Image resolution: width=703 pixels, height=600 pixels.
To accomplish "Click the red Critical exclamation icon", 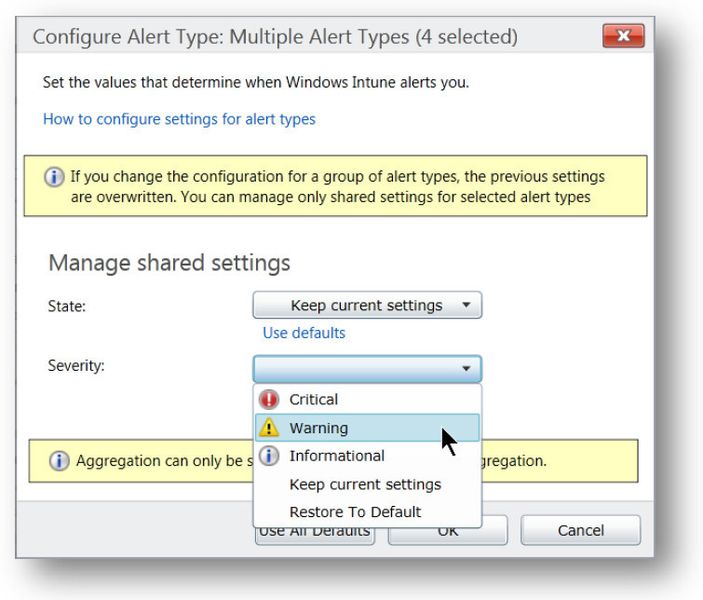I will (269, 400).
